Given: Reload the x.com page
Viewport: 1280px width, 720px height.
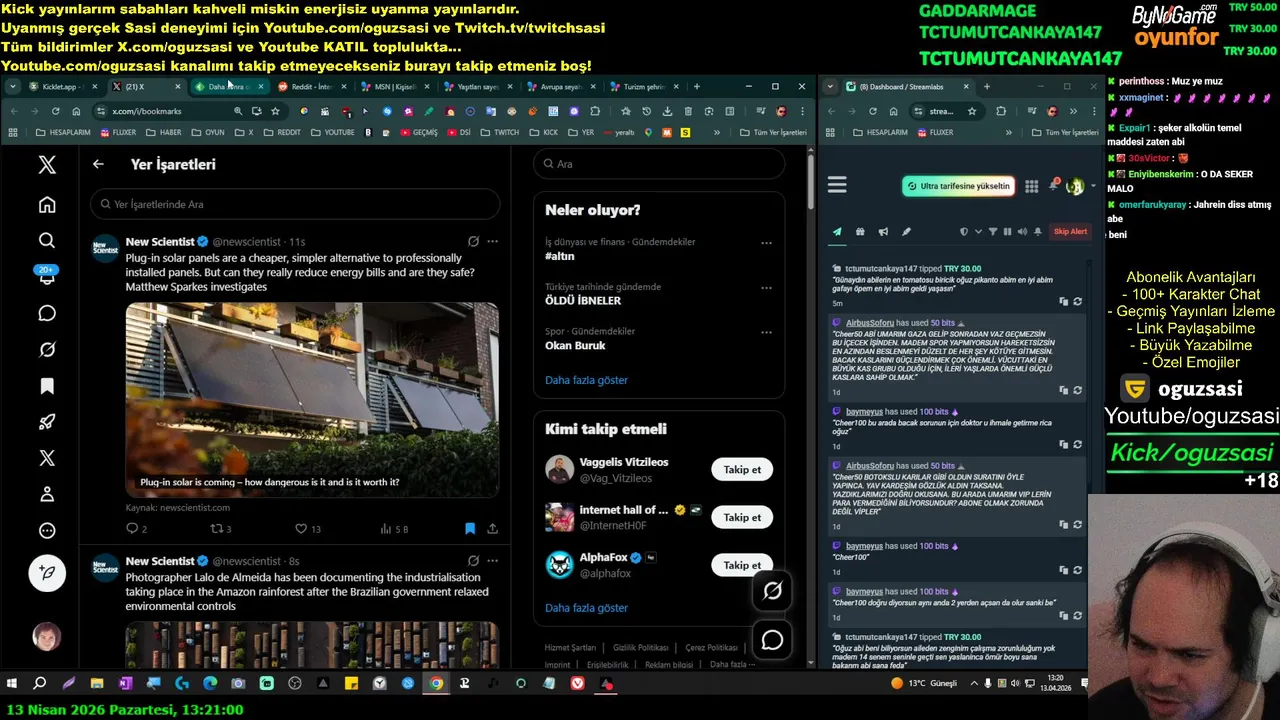Looking at the screenshot, I should [56, 111].
